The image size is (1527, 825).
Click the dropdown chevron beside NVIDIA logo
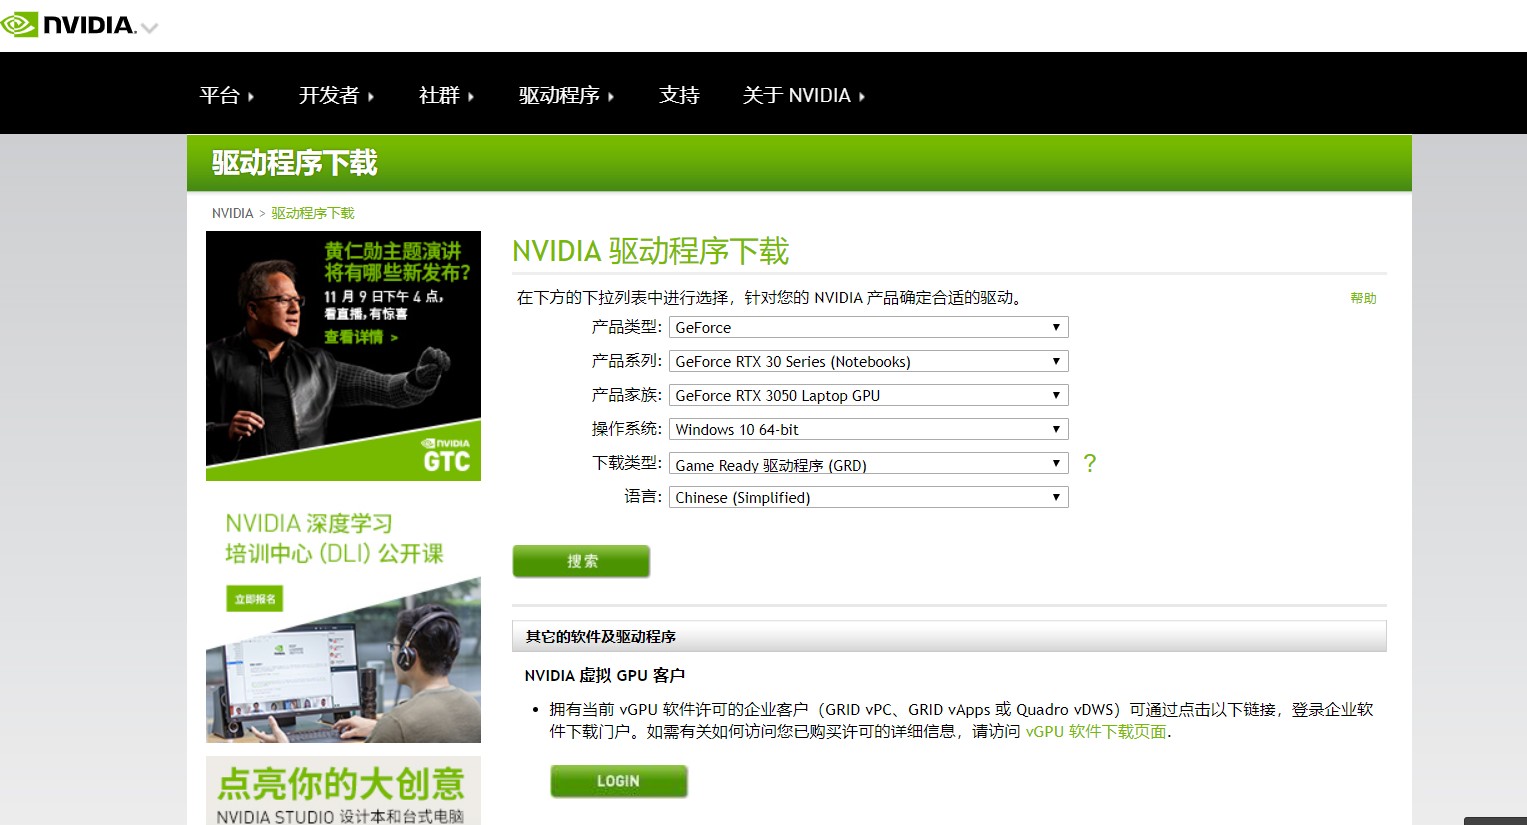(150, 28)
